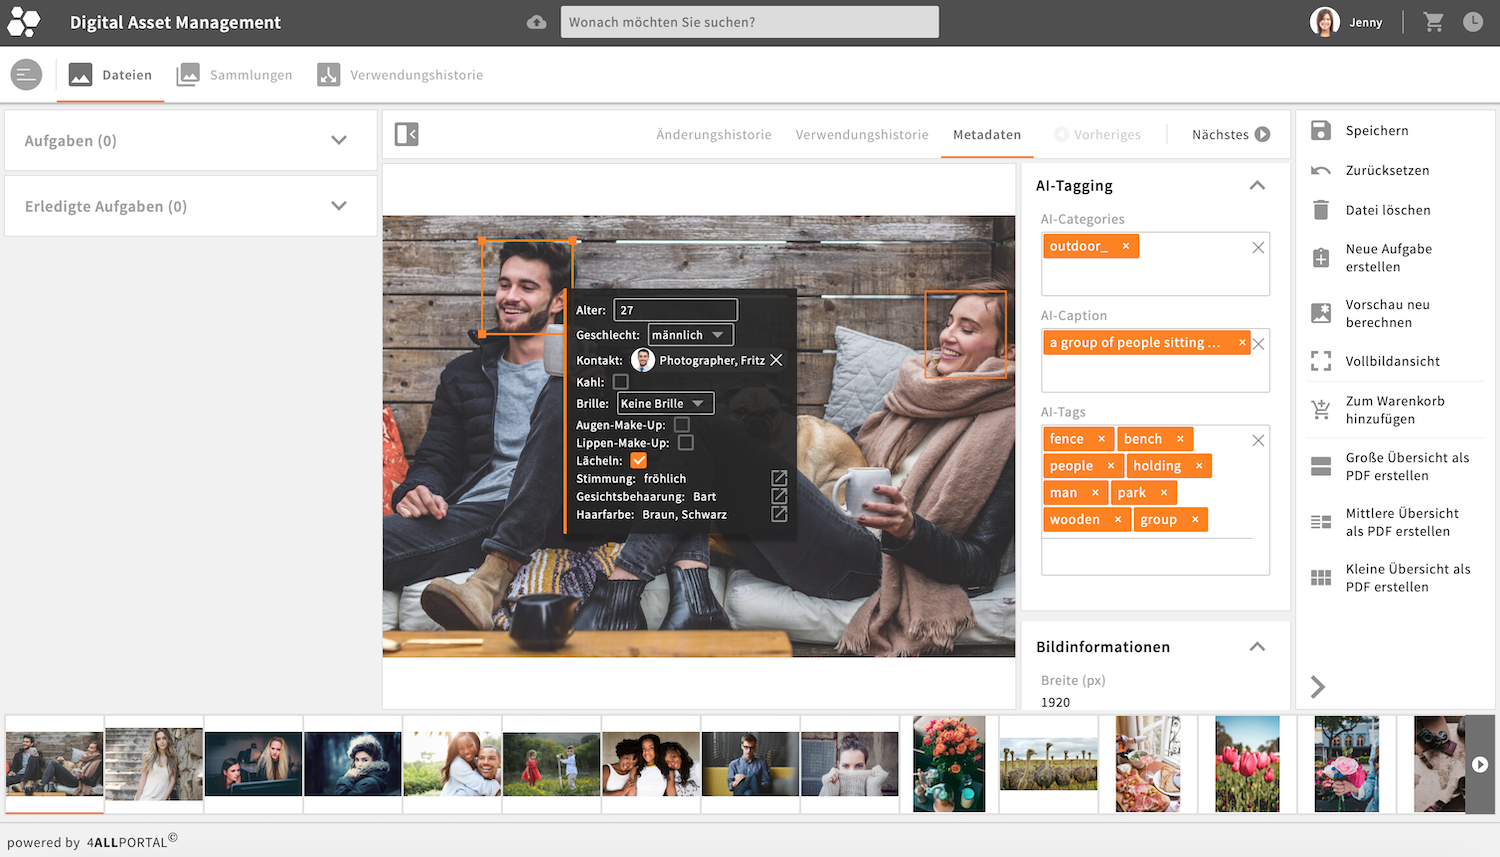Remove the 'fence' tag
The height and width of the screenshot is (857, 1500).
click(x=1101, y=439)
